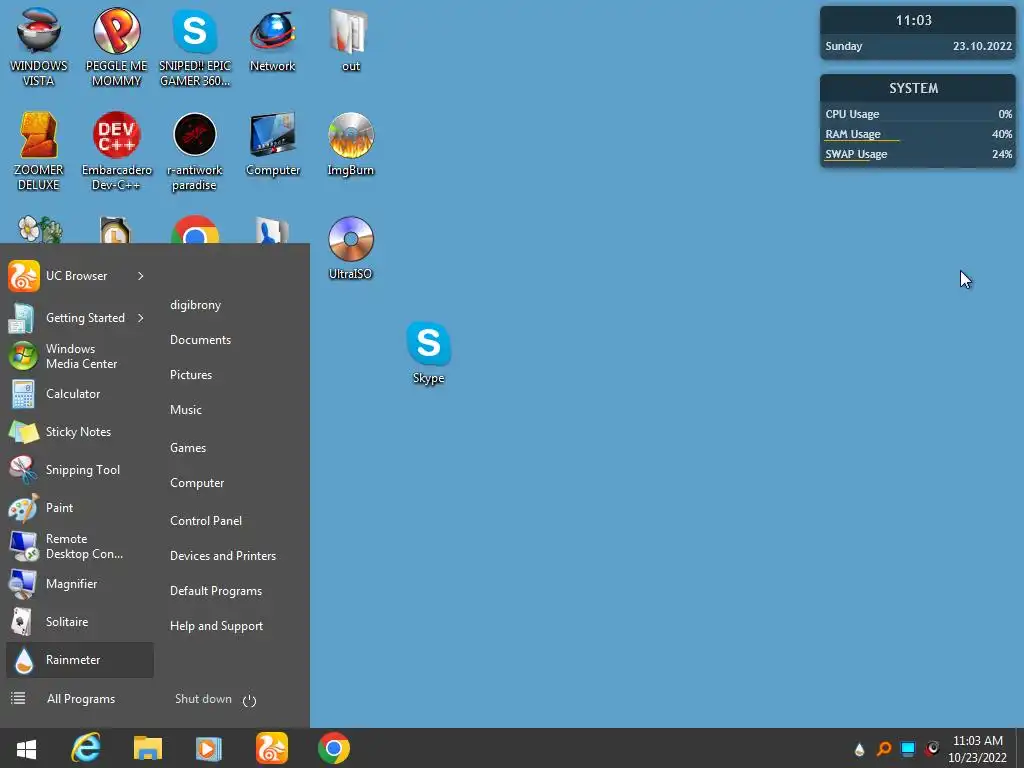Open Computer from Start menu right column
The width and height of the screenshot is (1024, 768).
pos(197,483)
